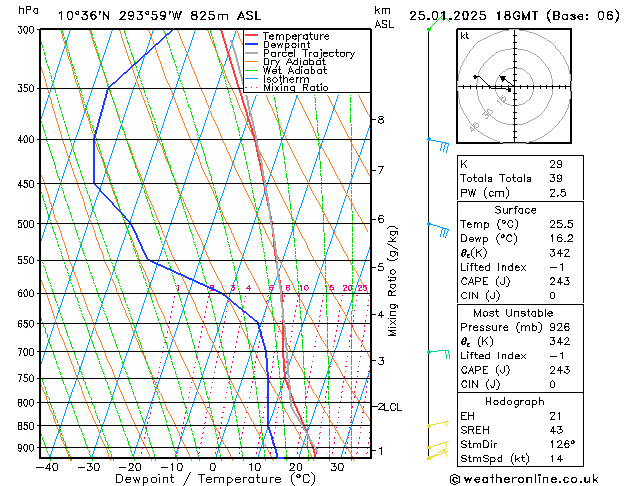Viewport: 629px width, 486px height.
Task: Click the 300 hPa pressure label
Action: (28, 30)
